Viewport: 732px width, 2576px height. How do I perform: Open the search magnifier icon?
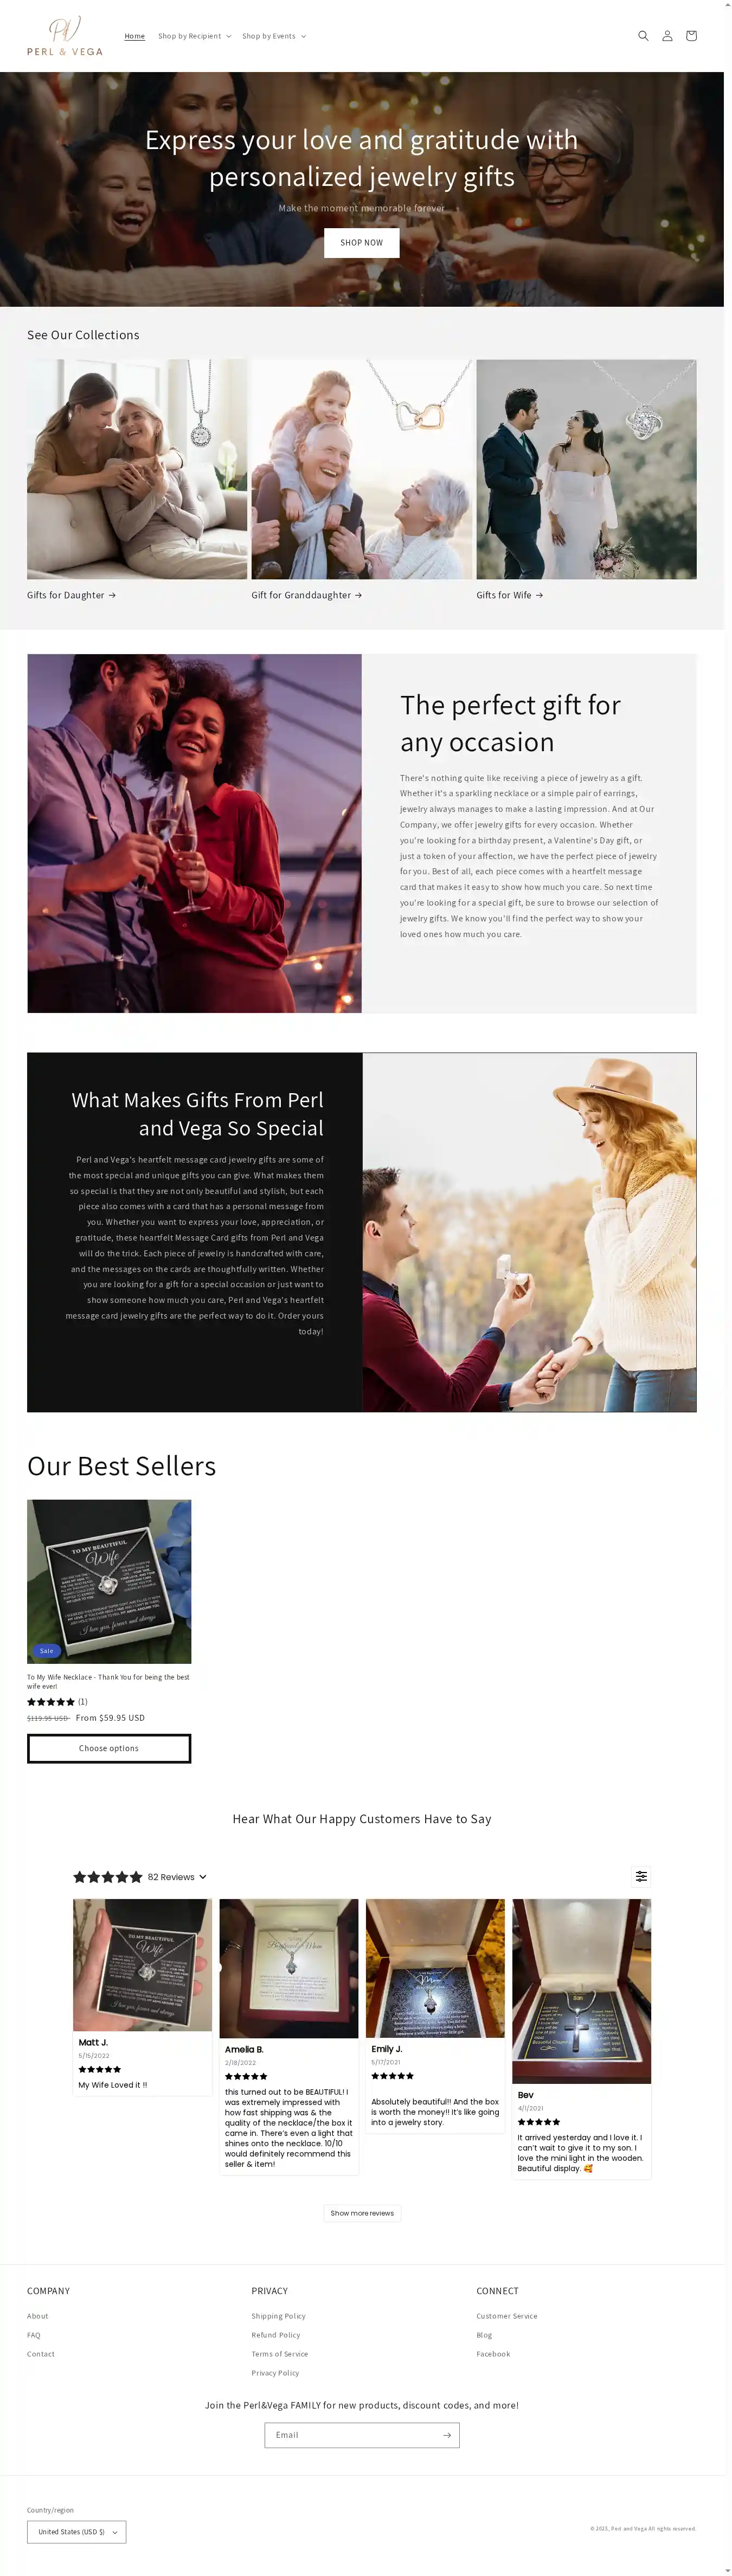tap(643, 36)
